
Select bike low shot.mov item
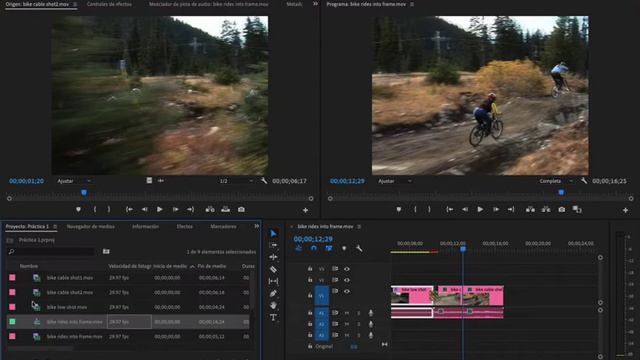coord(67,307)
